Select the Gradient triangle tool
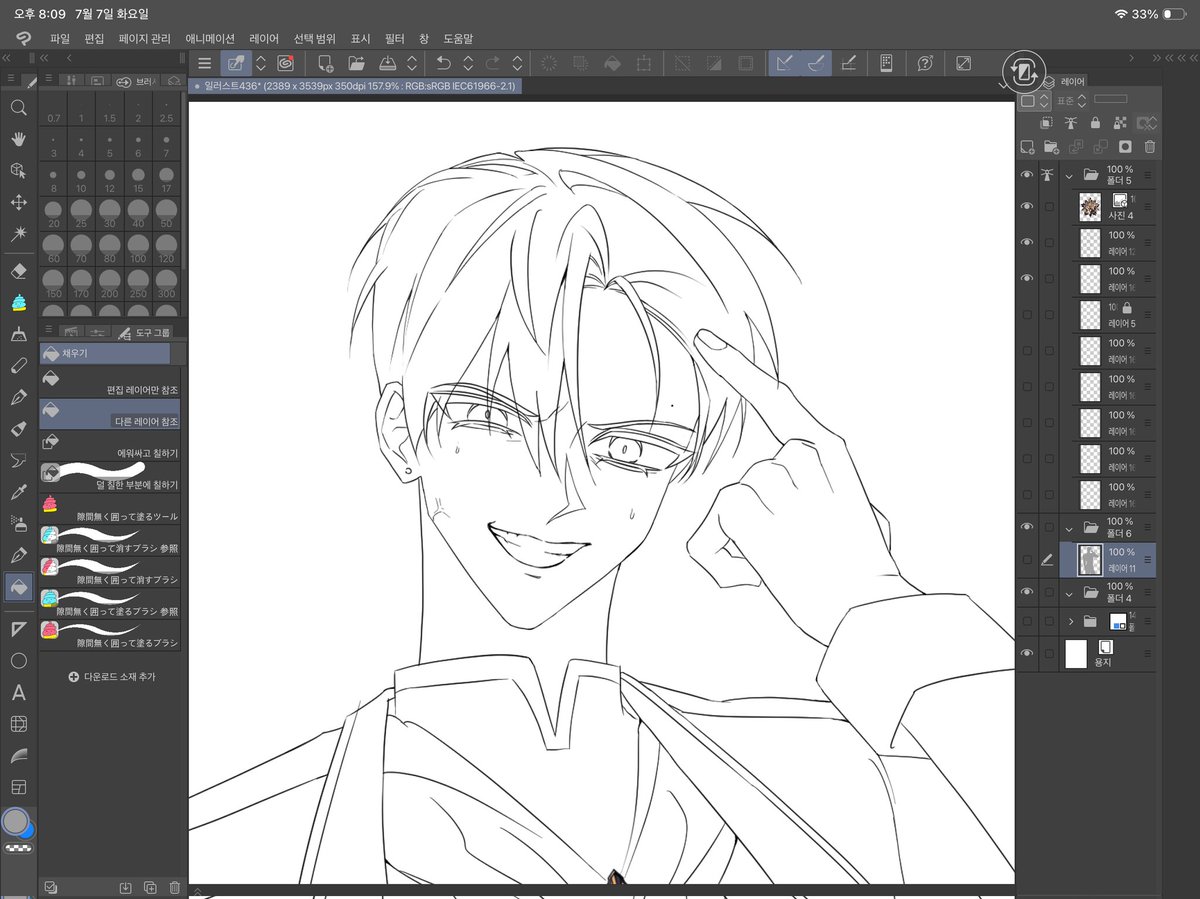The height and width of the screenshot is (899, 1200). click(x=18, y=629)
